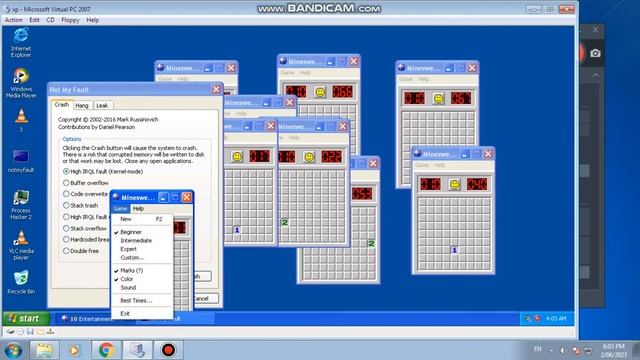Click smiley face in Minesweeper showing 040
The height and width of the screenshot is (360, 640).
[454, 184]
